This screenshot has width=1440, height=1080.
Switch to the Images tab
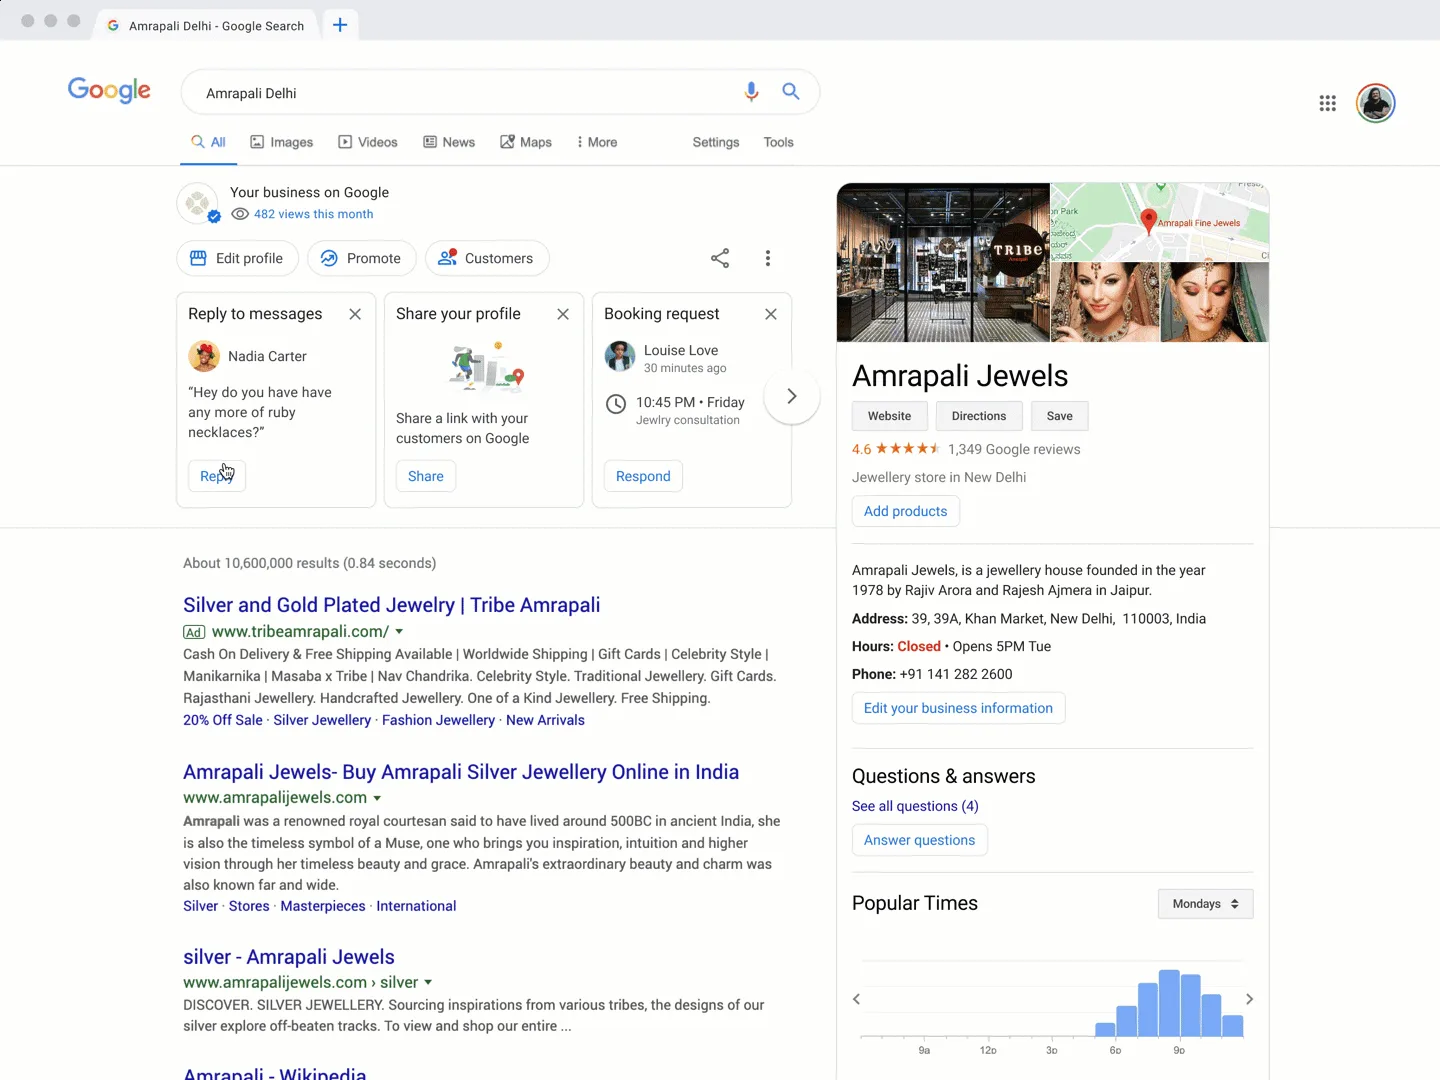click(282, 142)
